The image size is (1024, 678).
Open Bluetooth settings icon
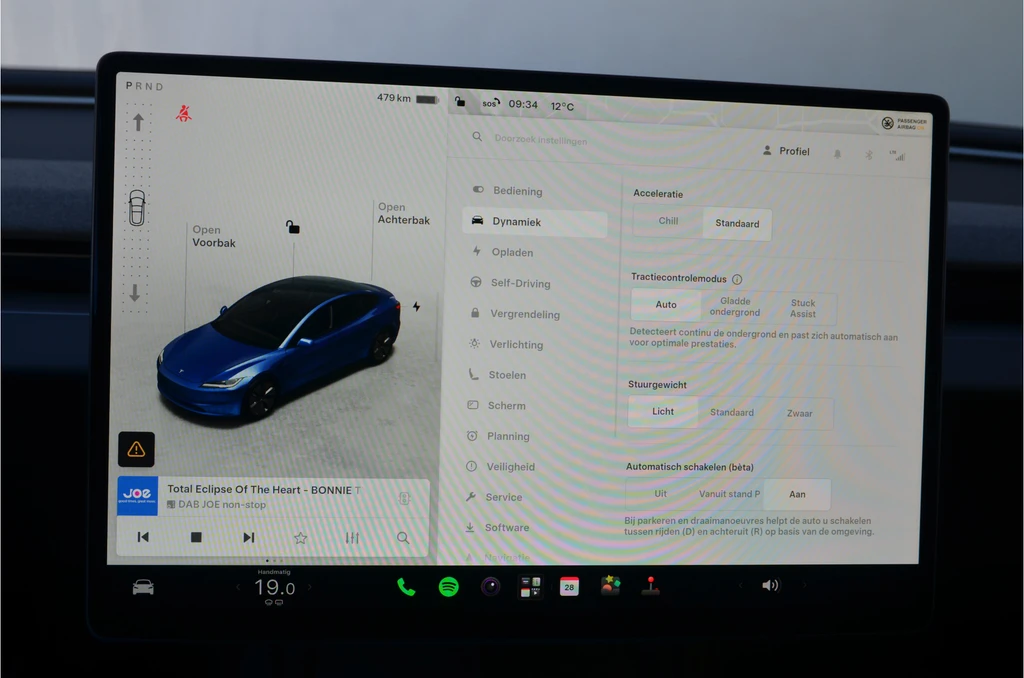(869, 155)
